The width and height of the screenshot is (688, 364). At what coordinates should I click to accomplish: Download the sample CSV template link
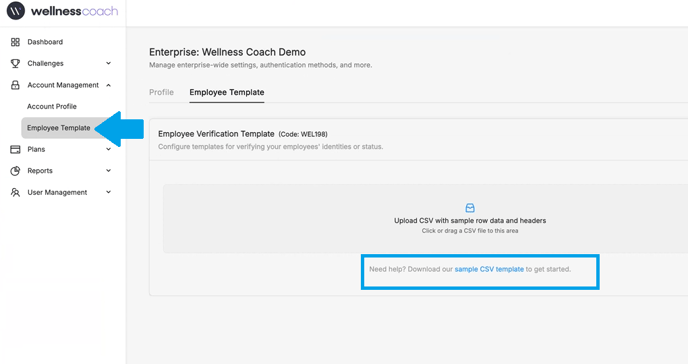pos(489,269)
